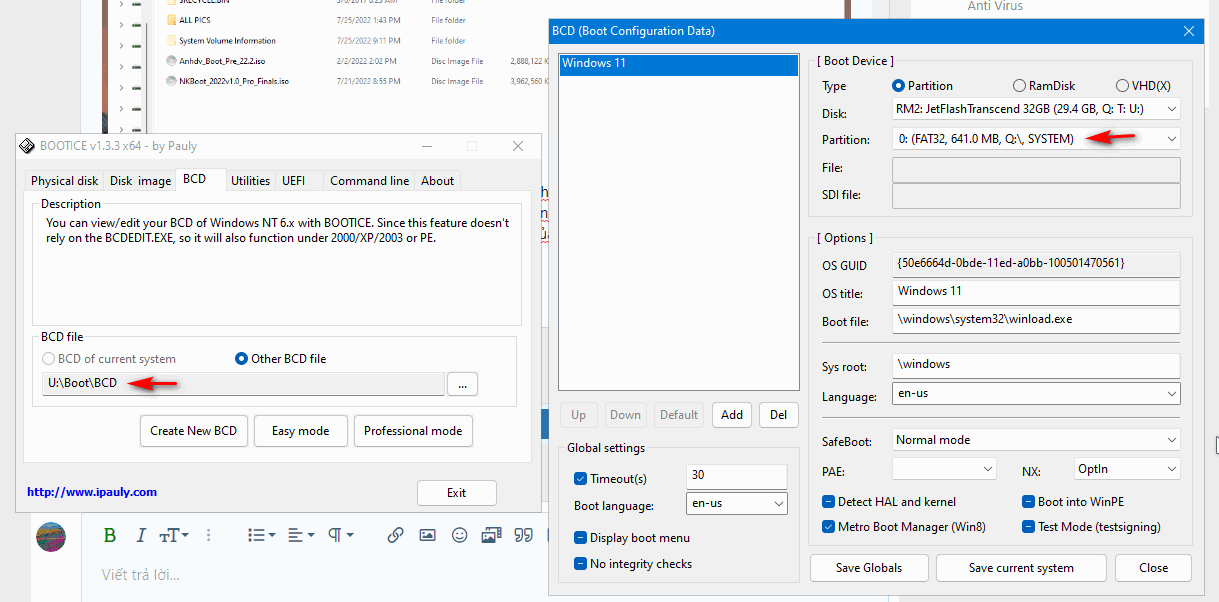Open the emoji picker in the reply editor

459,535
